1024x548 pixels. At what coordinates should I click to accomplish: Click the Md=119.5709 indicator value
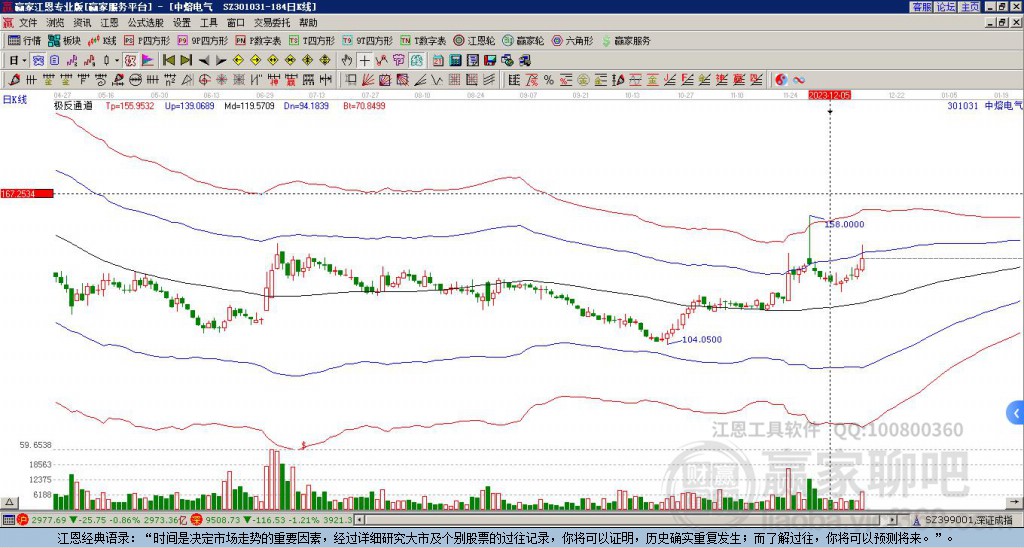tap(249, 106)
